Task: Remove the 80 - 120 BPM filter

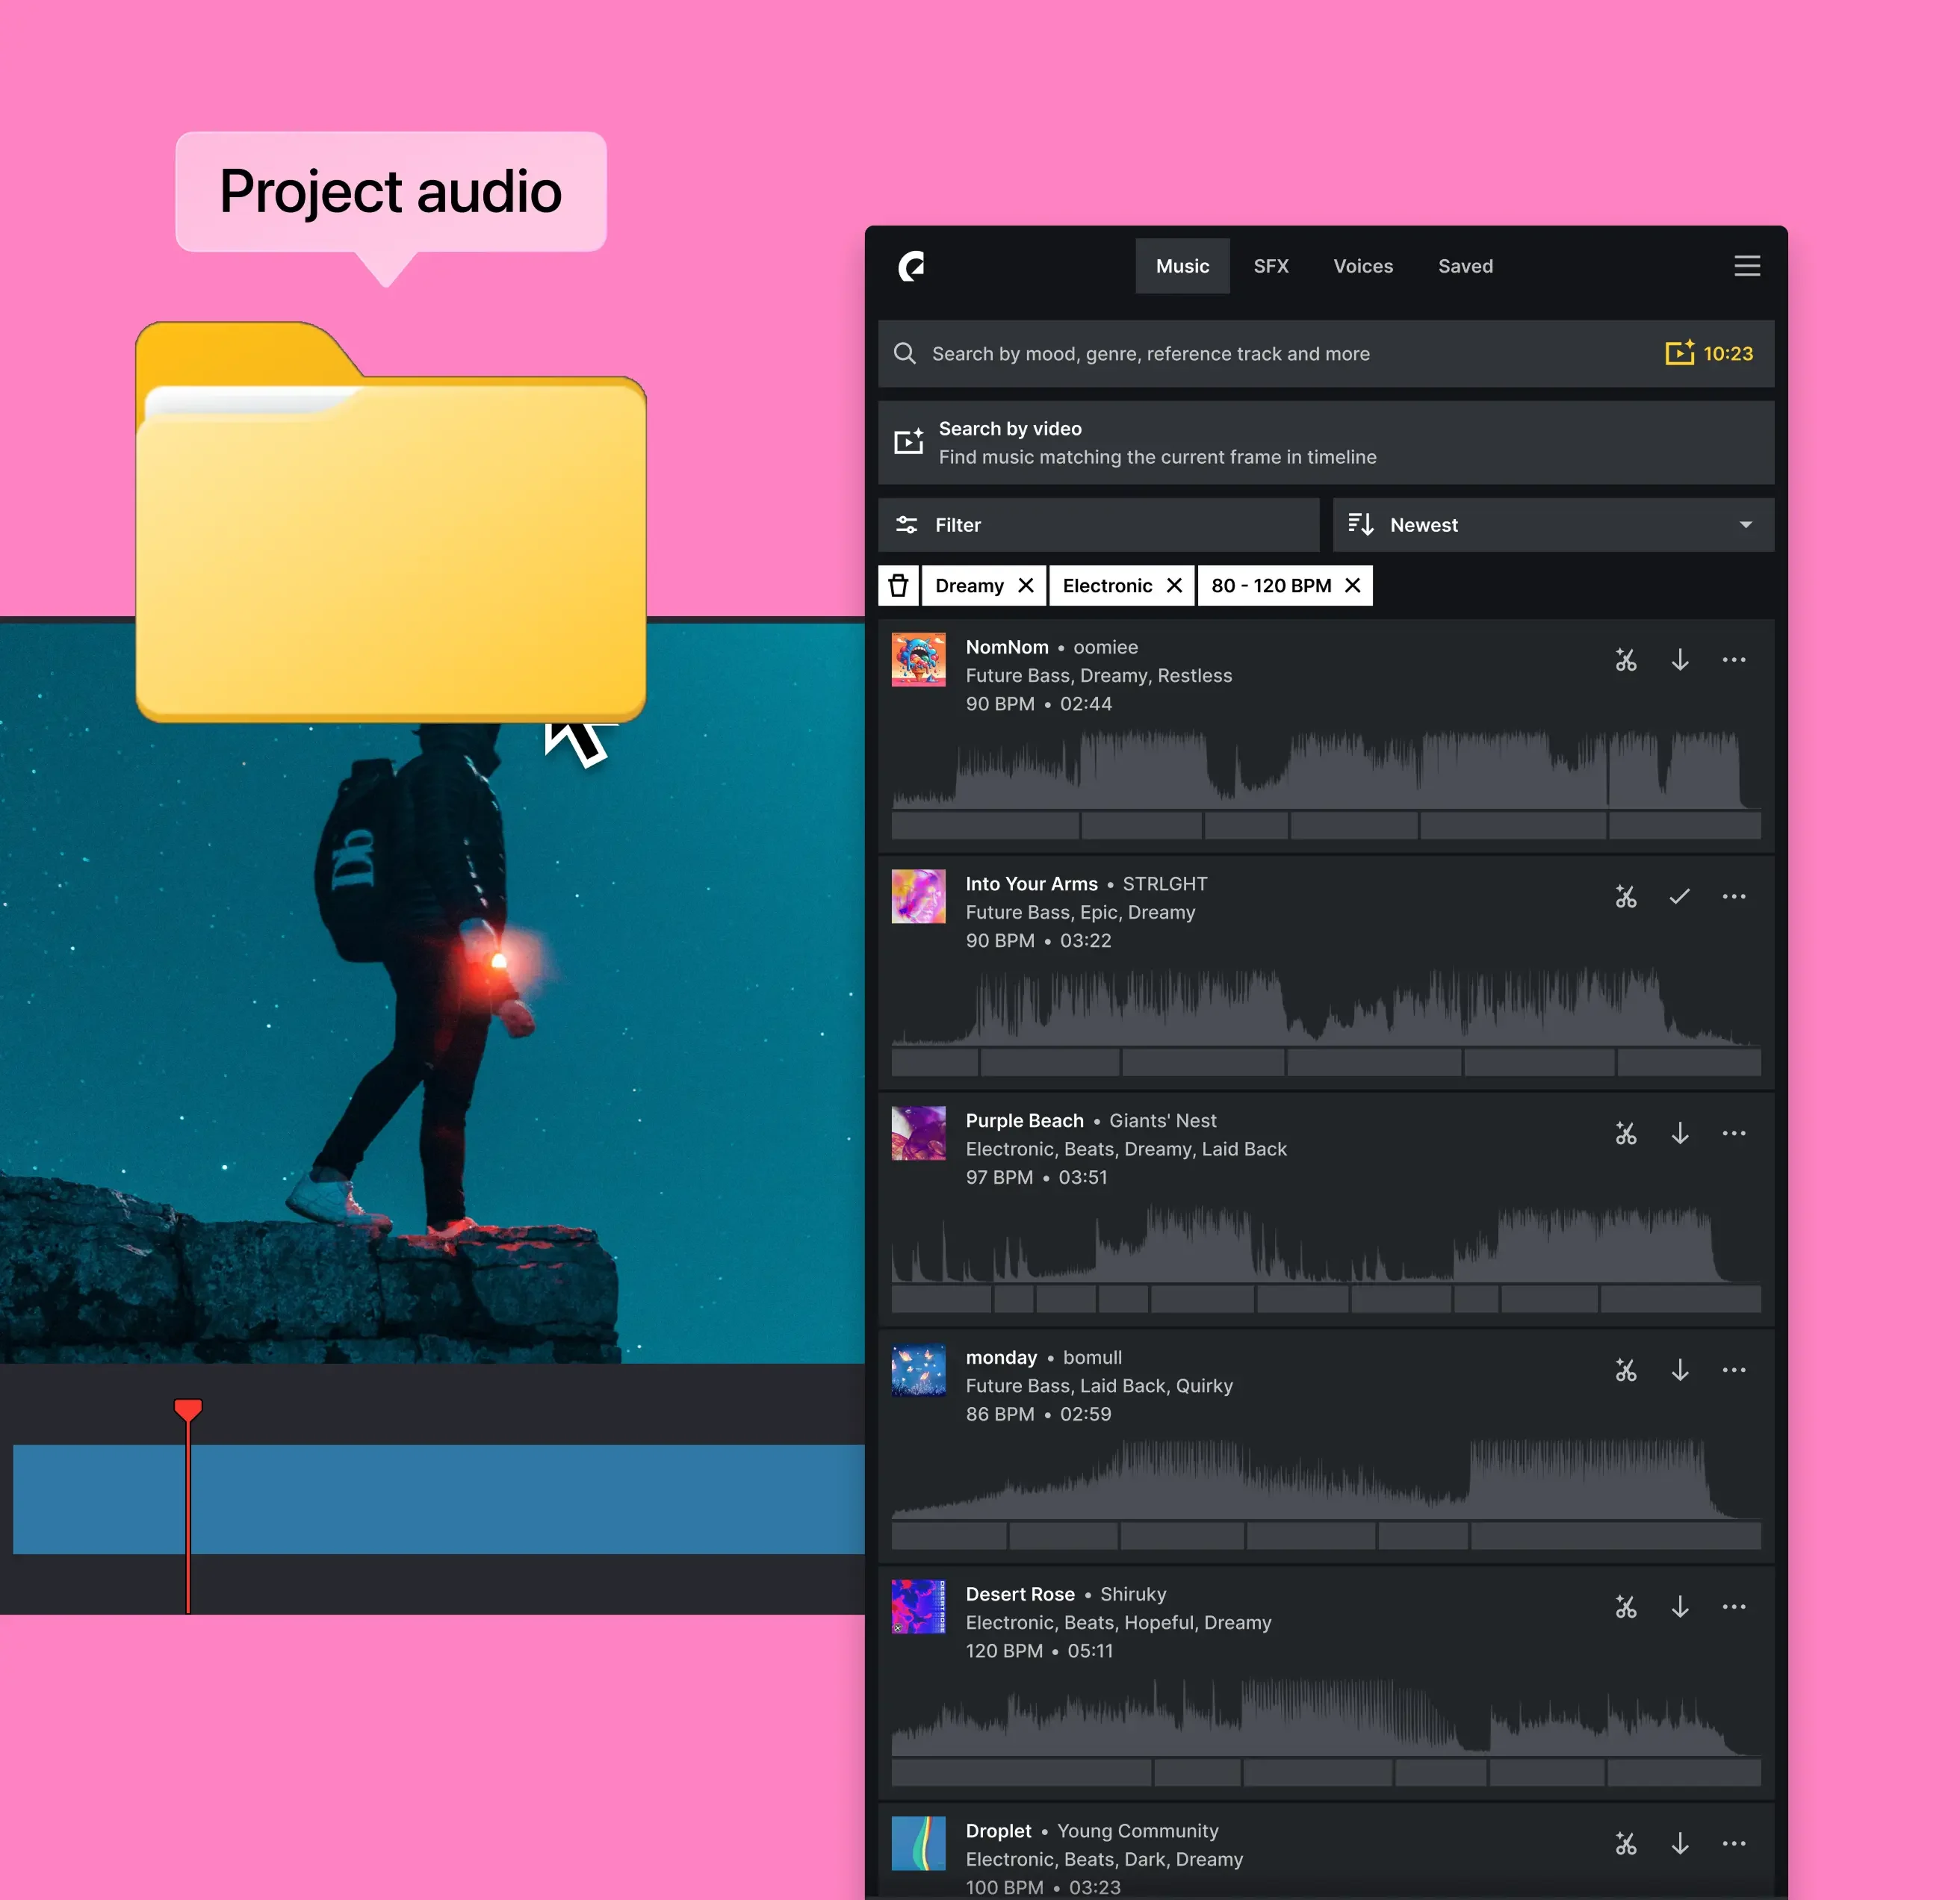Action: [1353, 585]
